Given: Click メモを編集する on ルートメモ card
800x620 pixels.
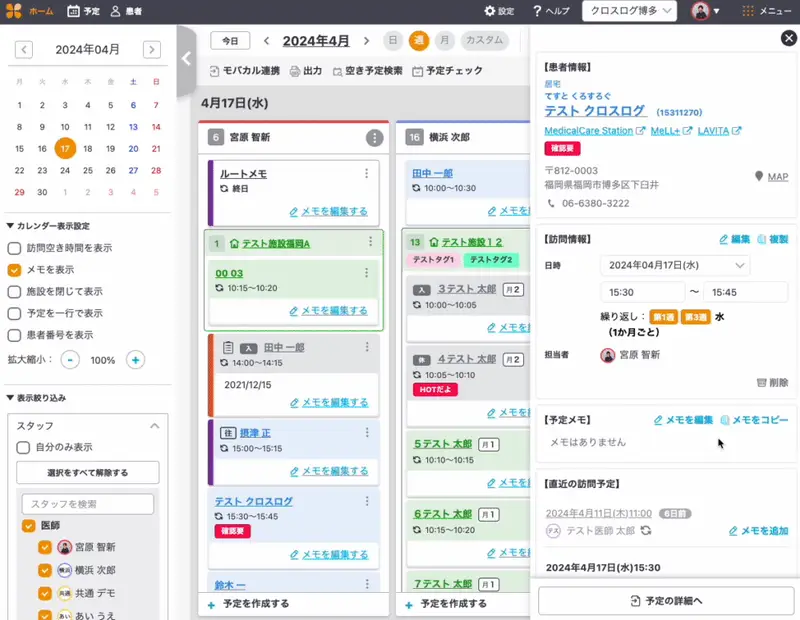Looking at the screenshot, I should [329, 211].
